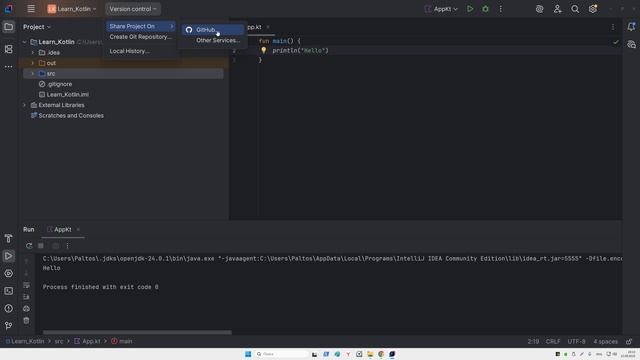
Task: Collapse the Version control dropdown
Action: [x=133, y=9]
